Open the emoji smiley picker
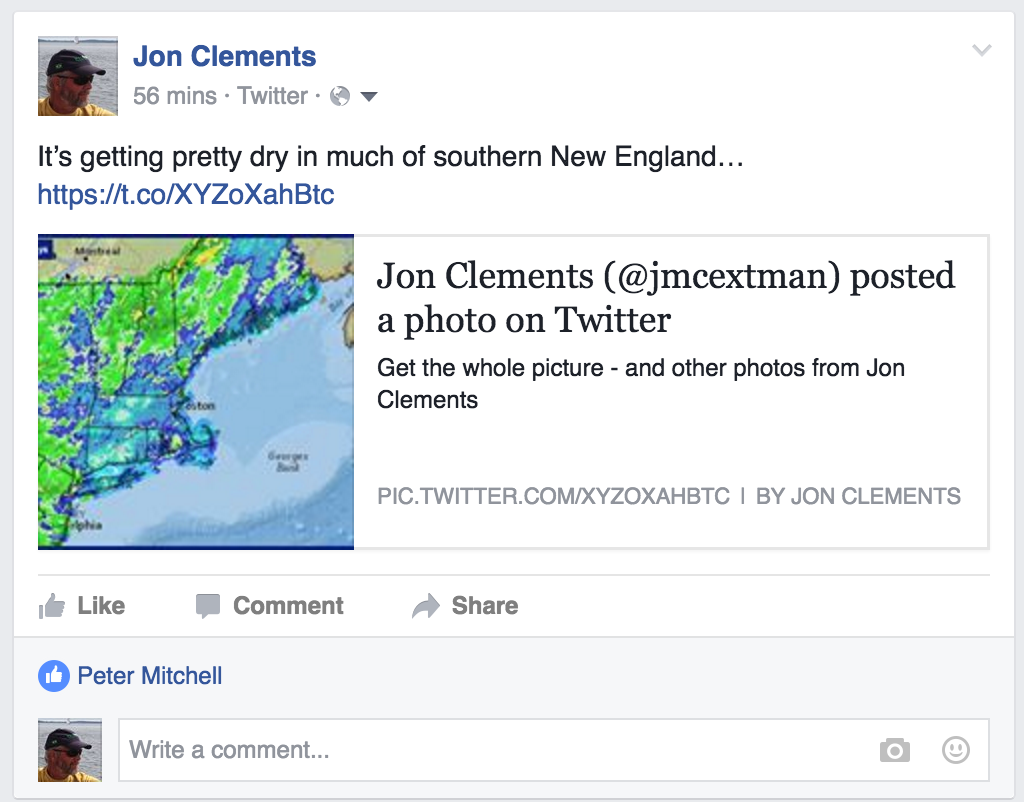1024x802 pixels. [956, 750]
